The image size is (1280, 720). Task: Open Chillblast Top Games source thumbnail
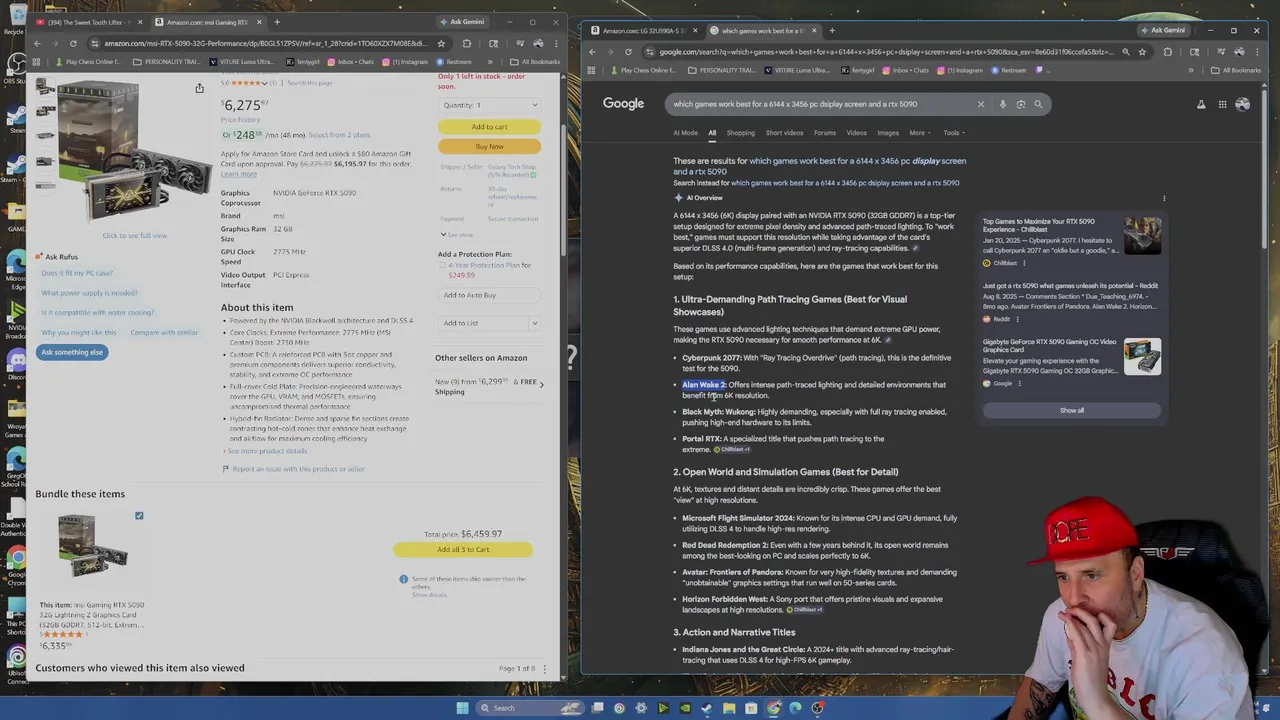1142,236
